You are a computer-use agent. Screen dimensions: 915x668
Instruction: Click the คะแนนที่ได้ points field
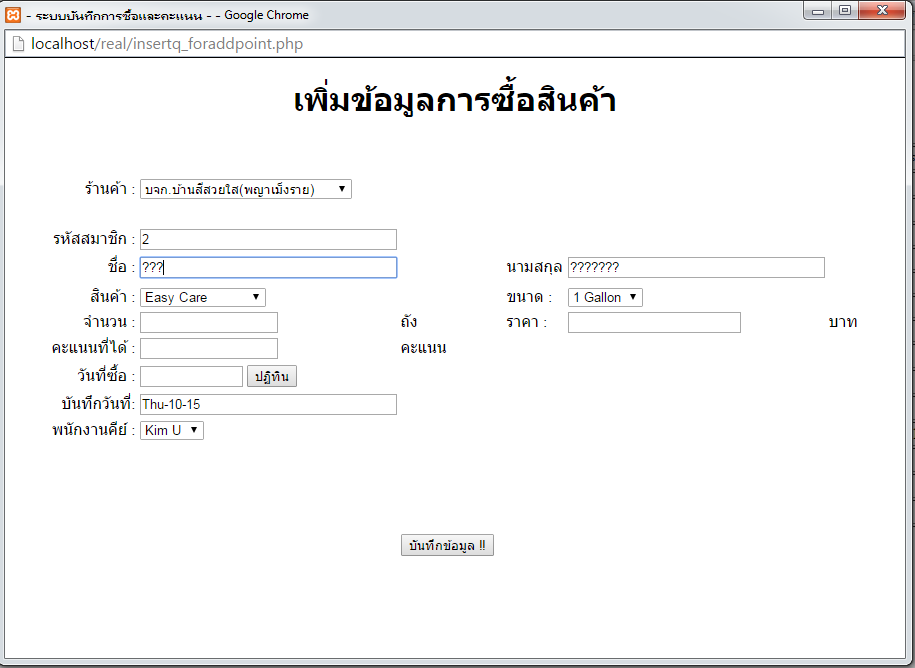(x=209, y=348)
